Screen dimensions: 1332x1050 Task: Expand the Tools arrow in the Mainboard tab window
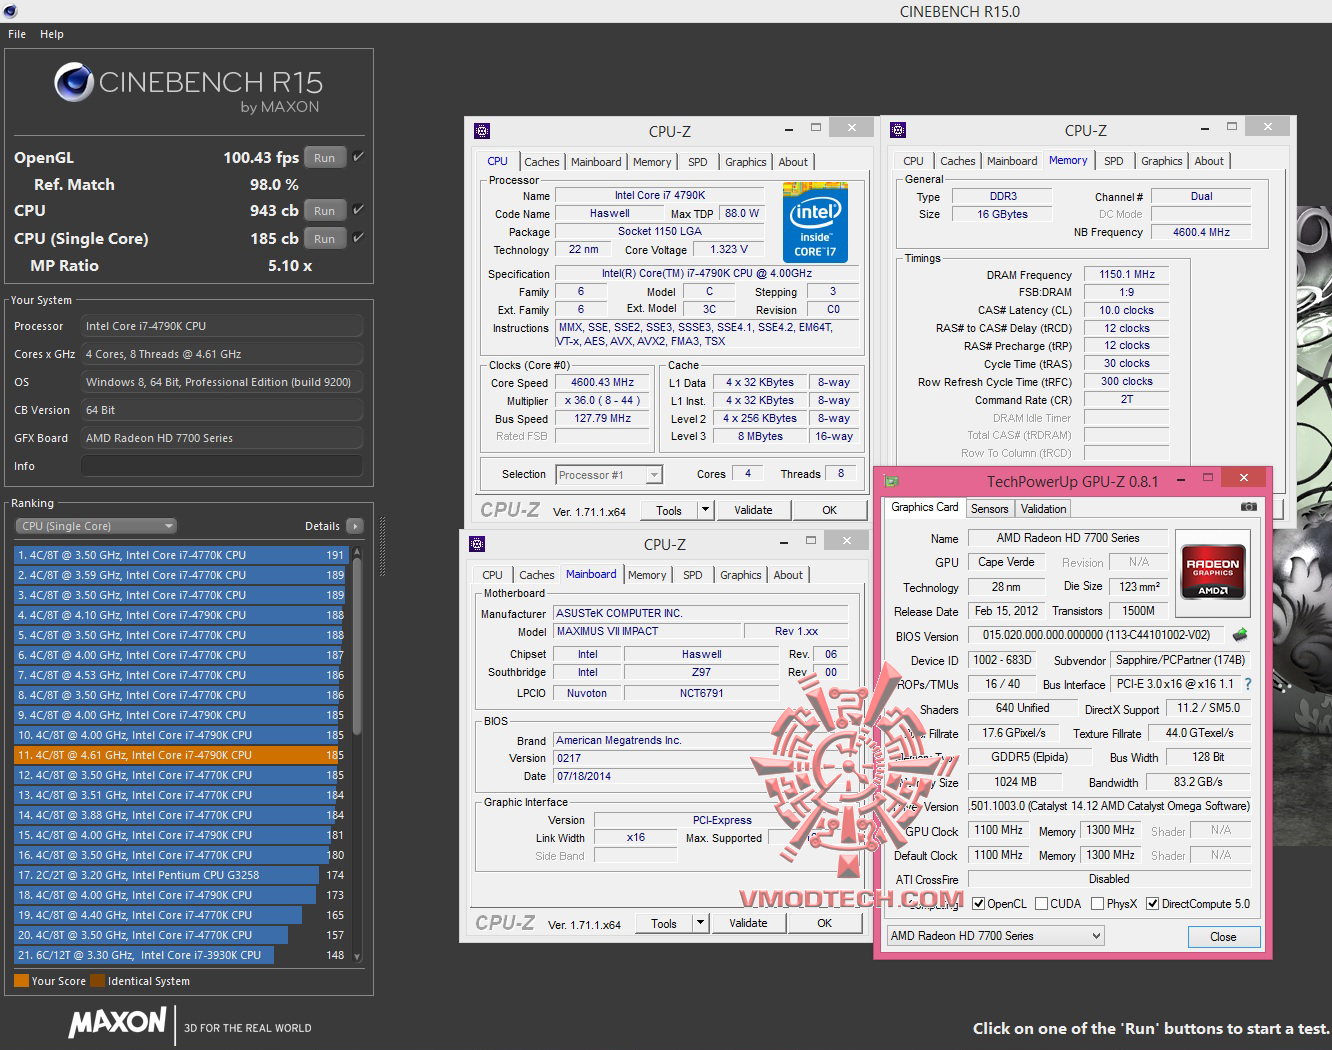[x=700, y=923]
